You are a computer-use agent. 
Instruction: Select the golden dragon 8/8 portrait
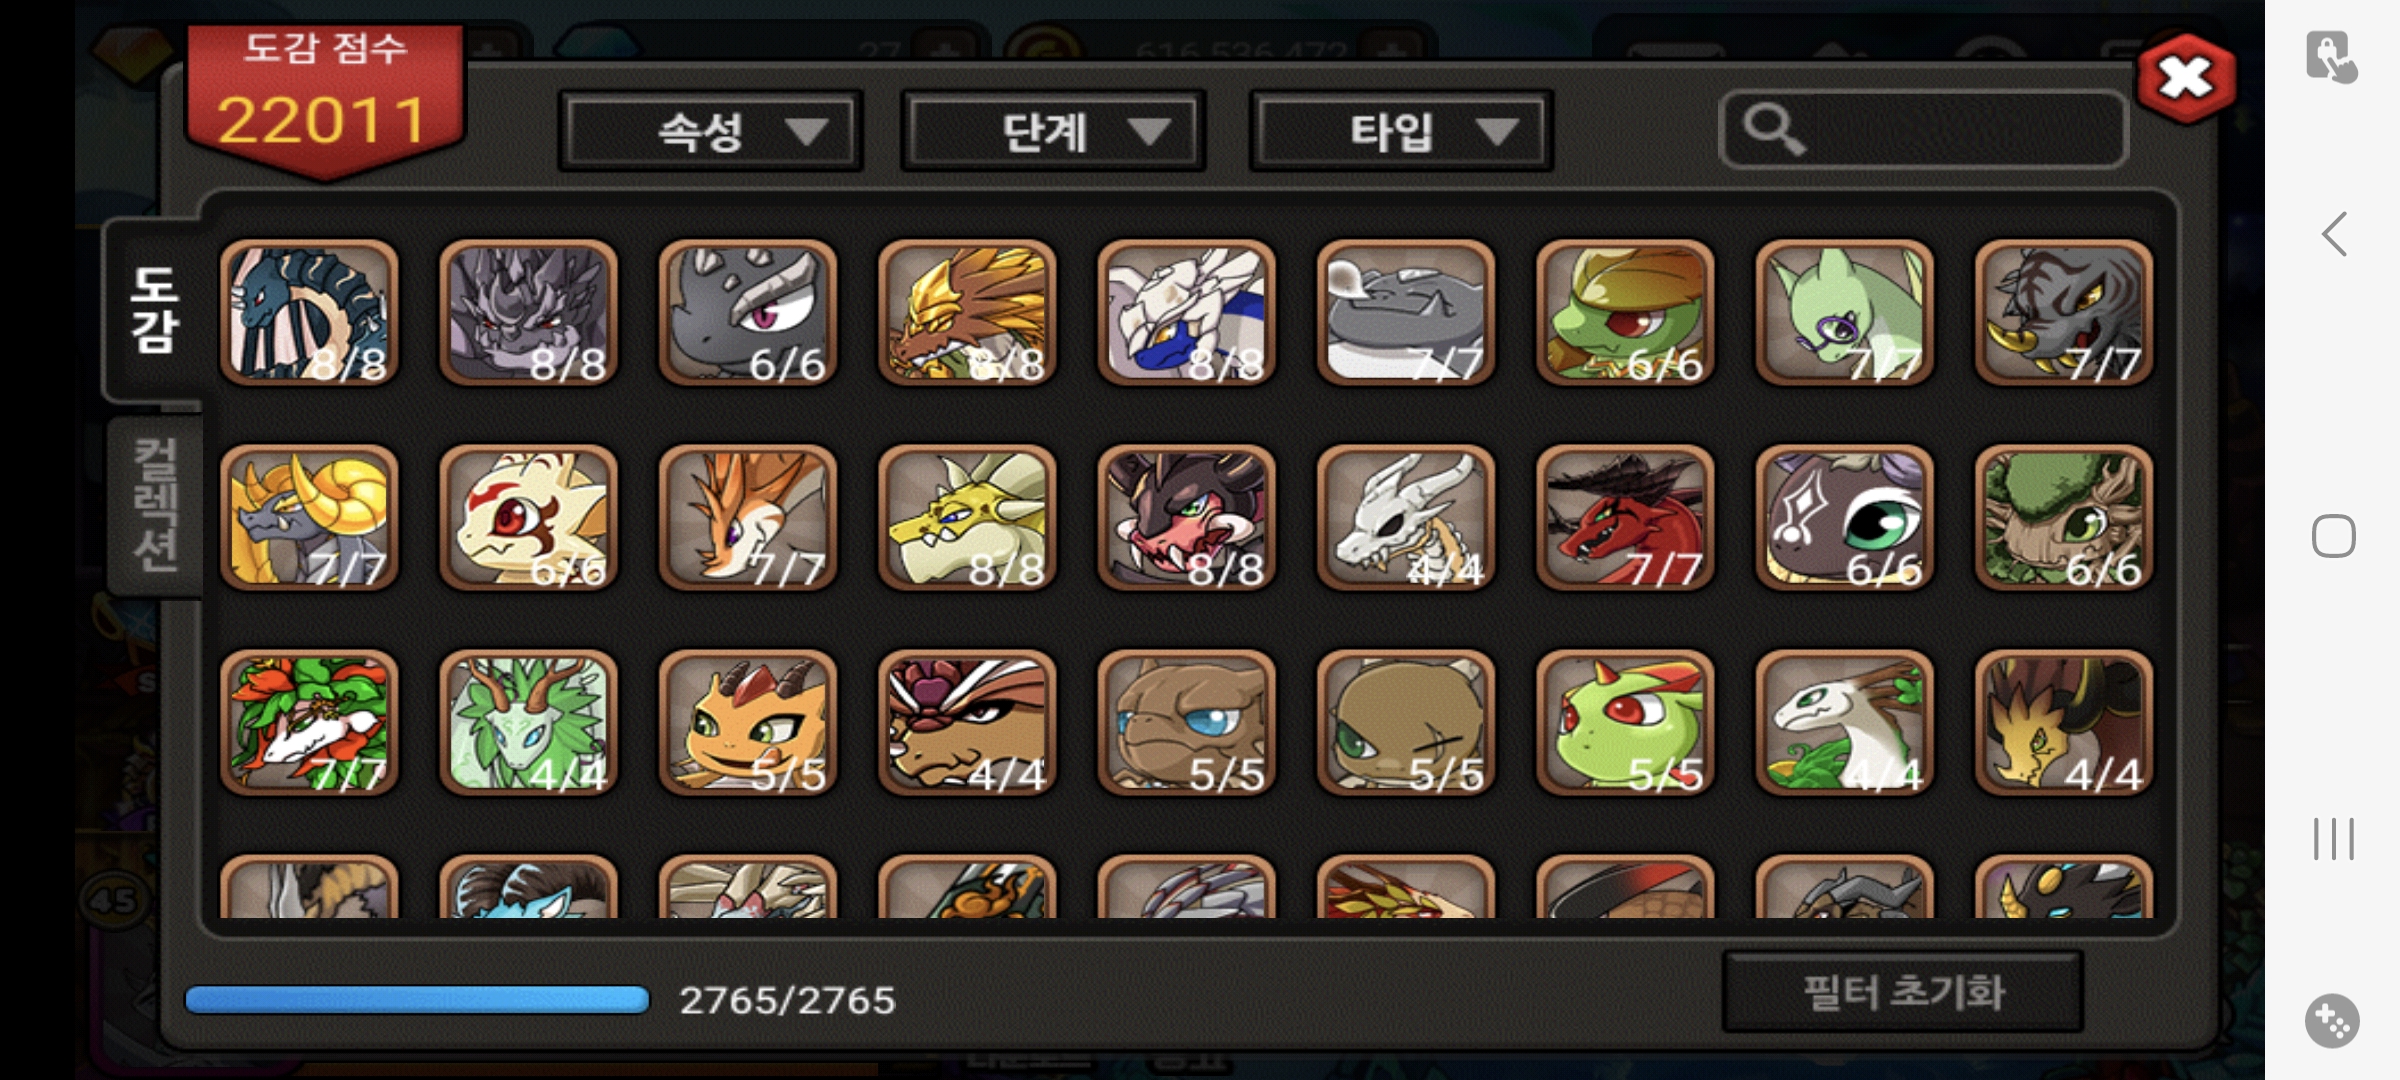click(967, 312)
